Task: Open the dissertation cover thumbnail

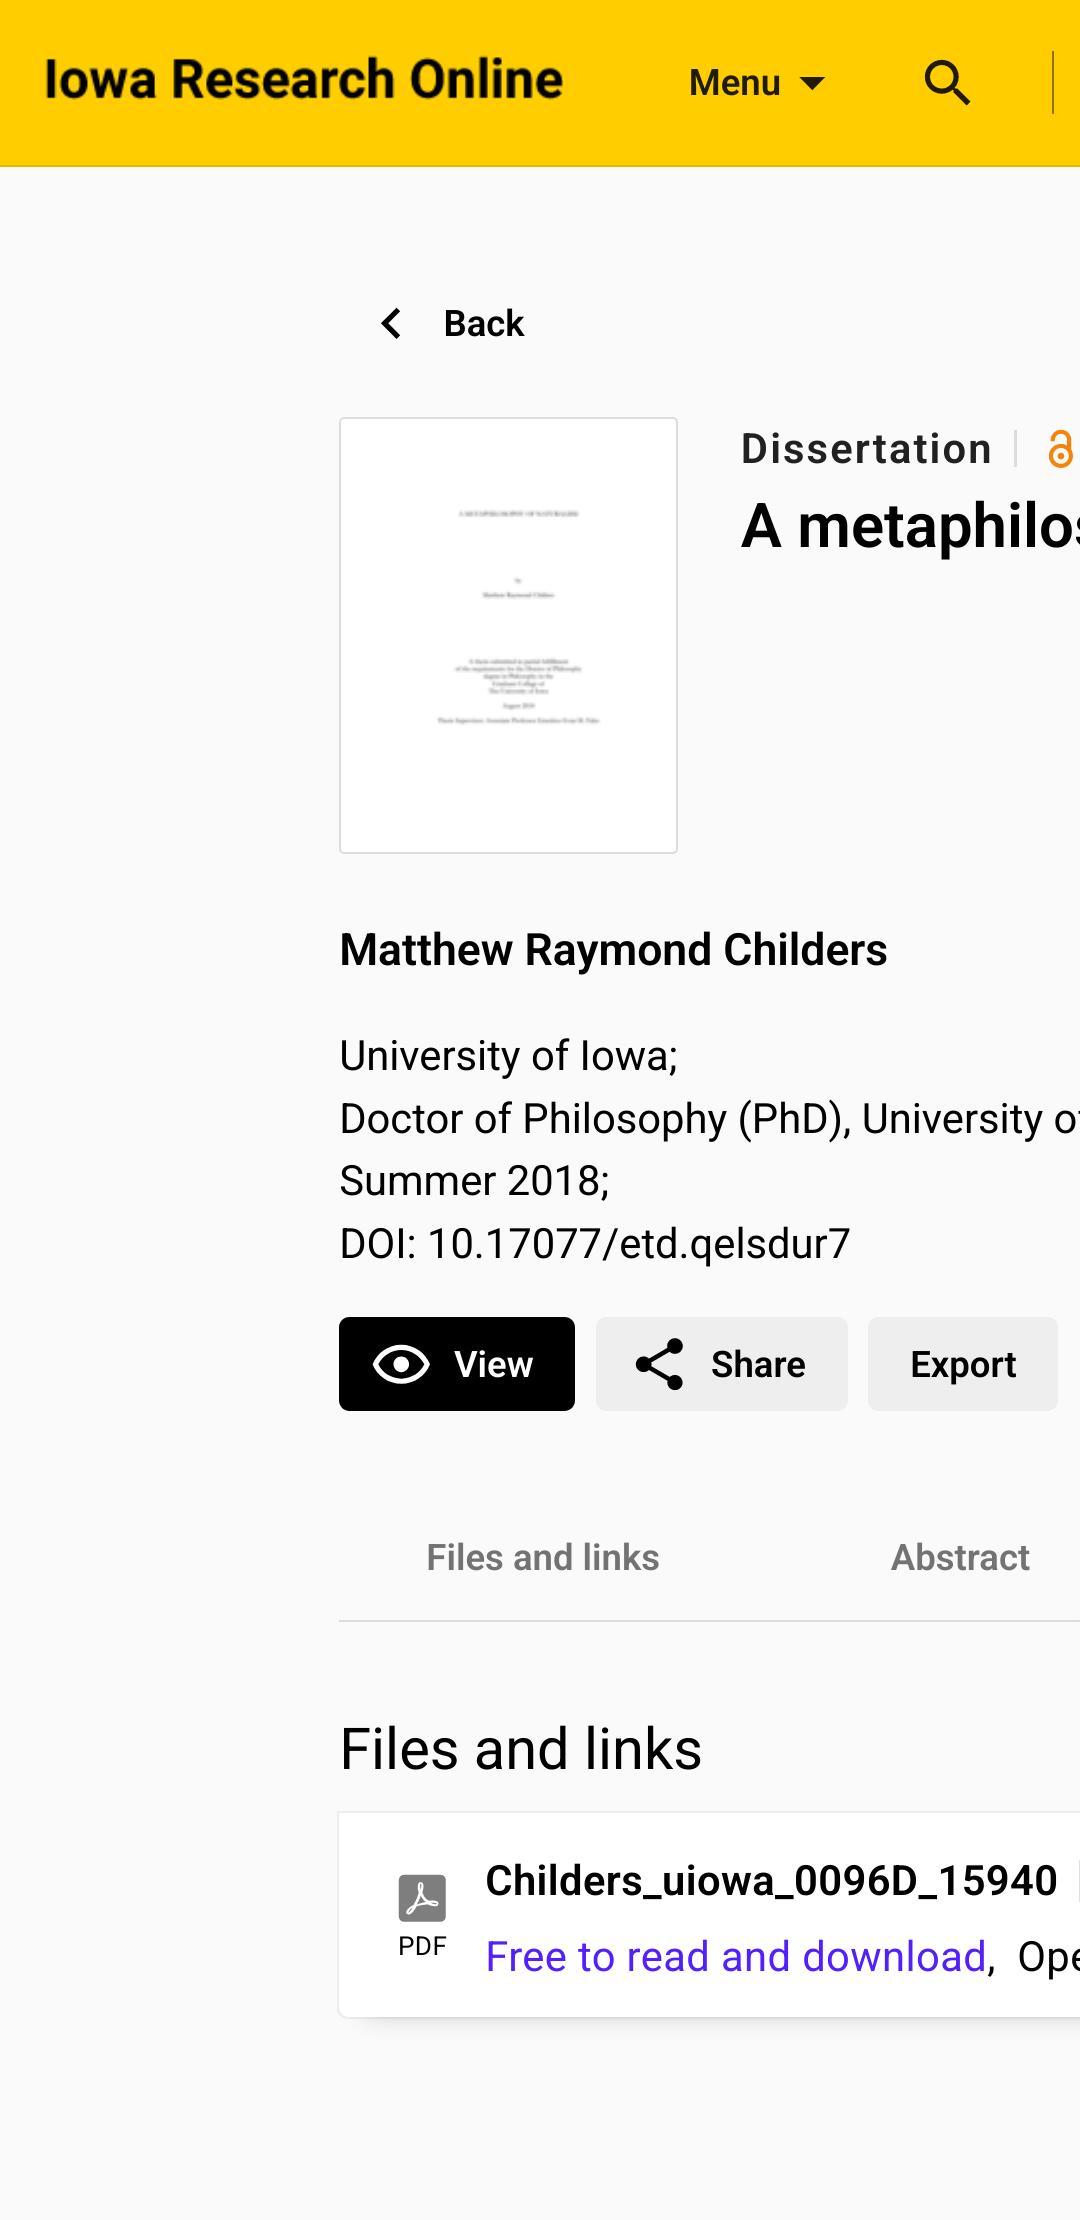Action: coord(508,634)
